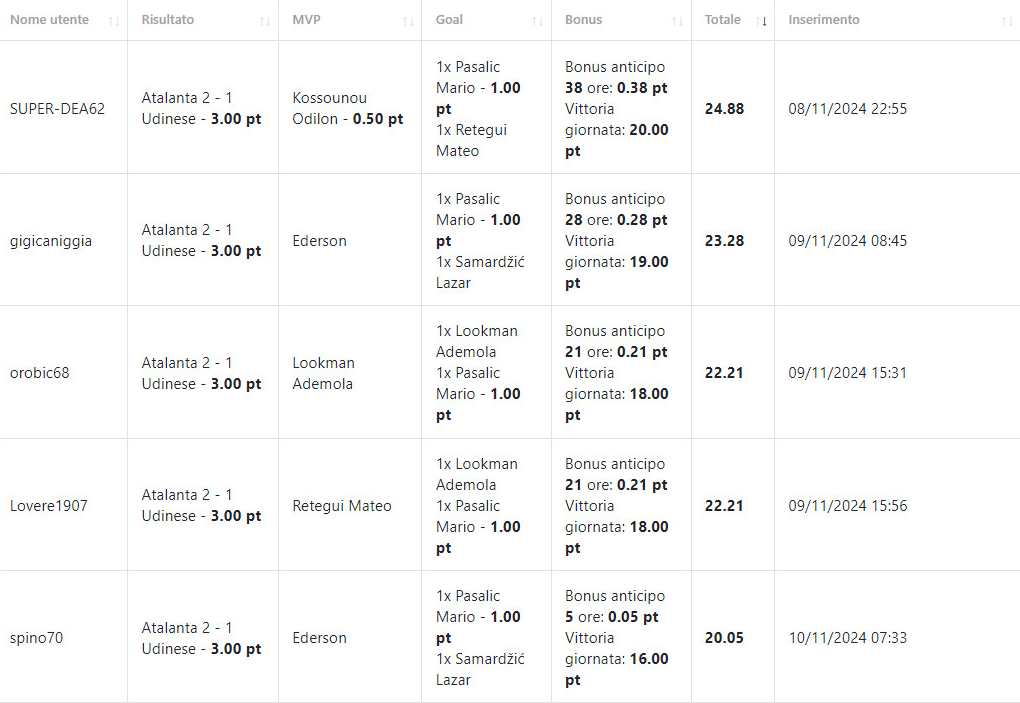
Task: Select the gigicaniggia username cell
Action: pyautogui.click(x=50, y=241)
